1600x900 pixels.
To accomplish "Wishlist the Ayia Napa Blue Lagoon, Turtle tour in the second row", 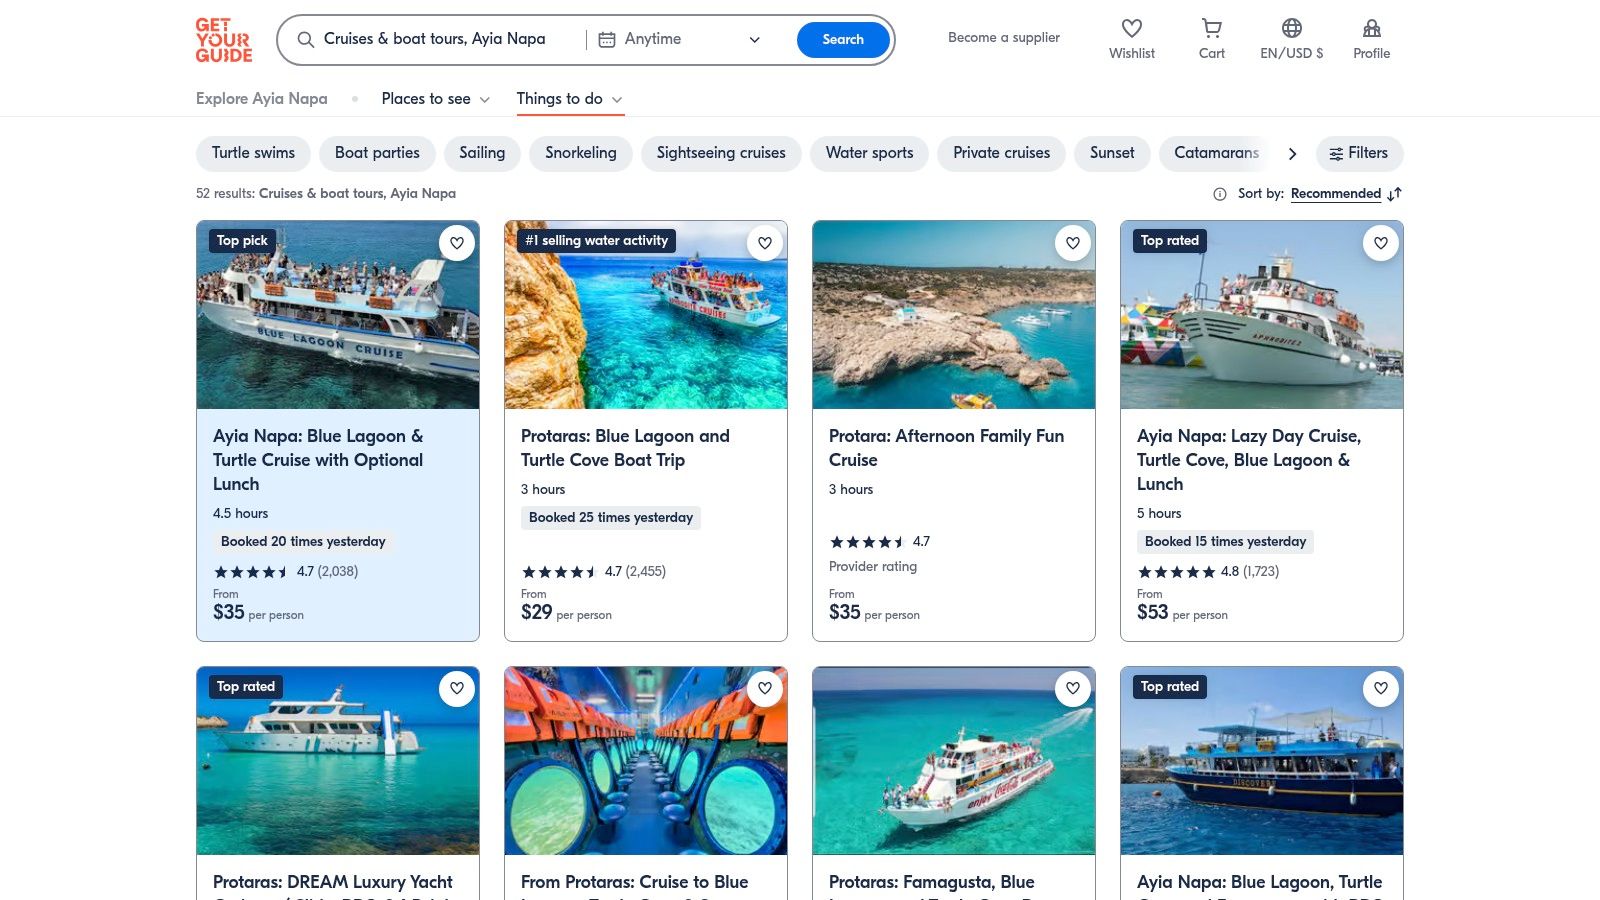I will (1381, 689).
